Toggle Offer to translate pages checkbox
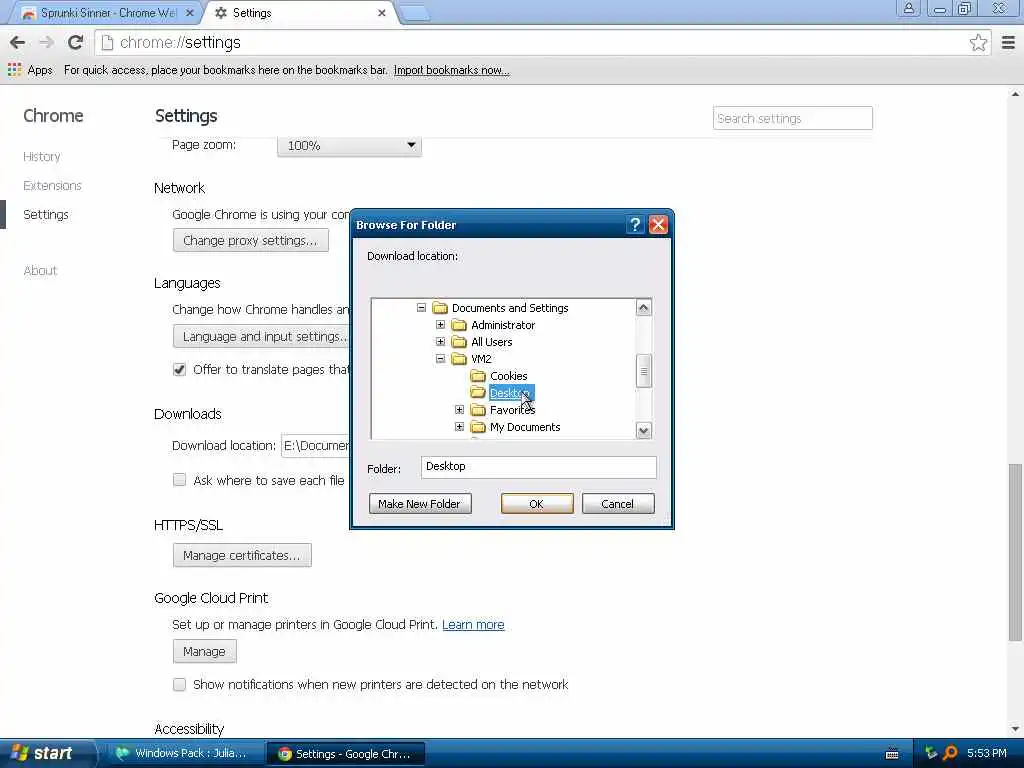Screen dimensions: 1024x768 pyautogui.click(x=180, y=370)
